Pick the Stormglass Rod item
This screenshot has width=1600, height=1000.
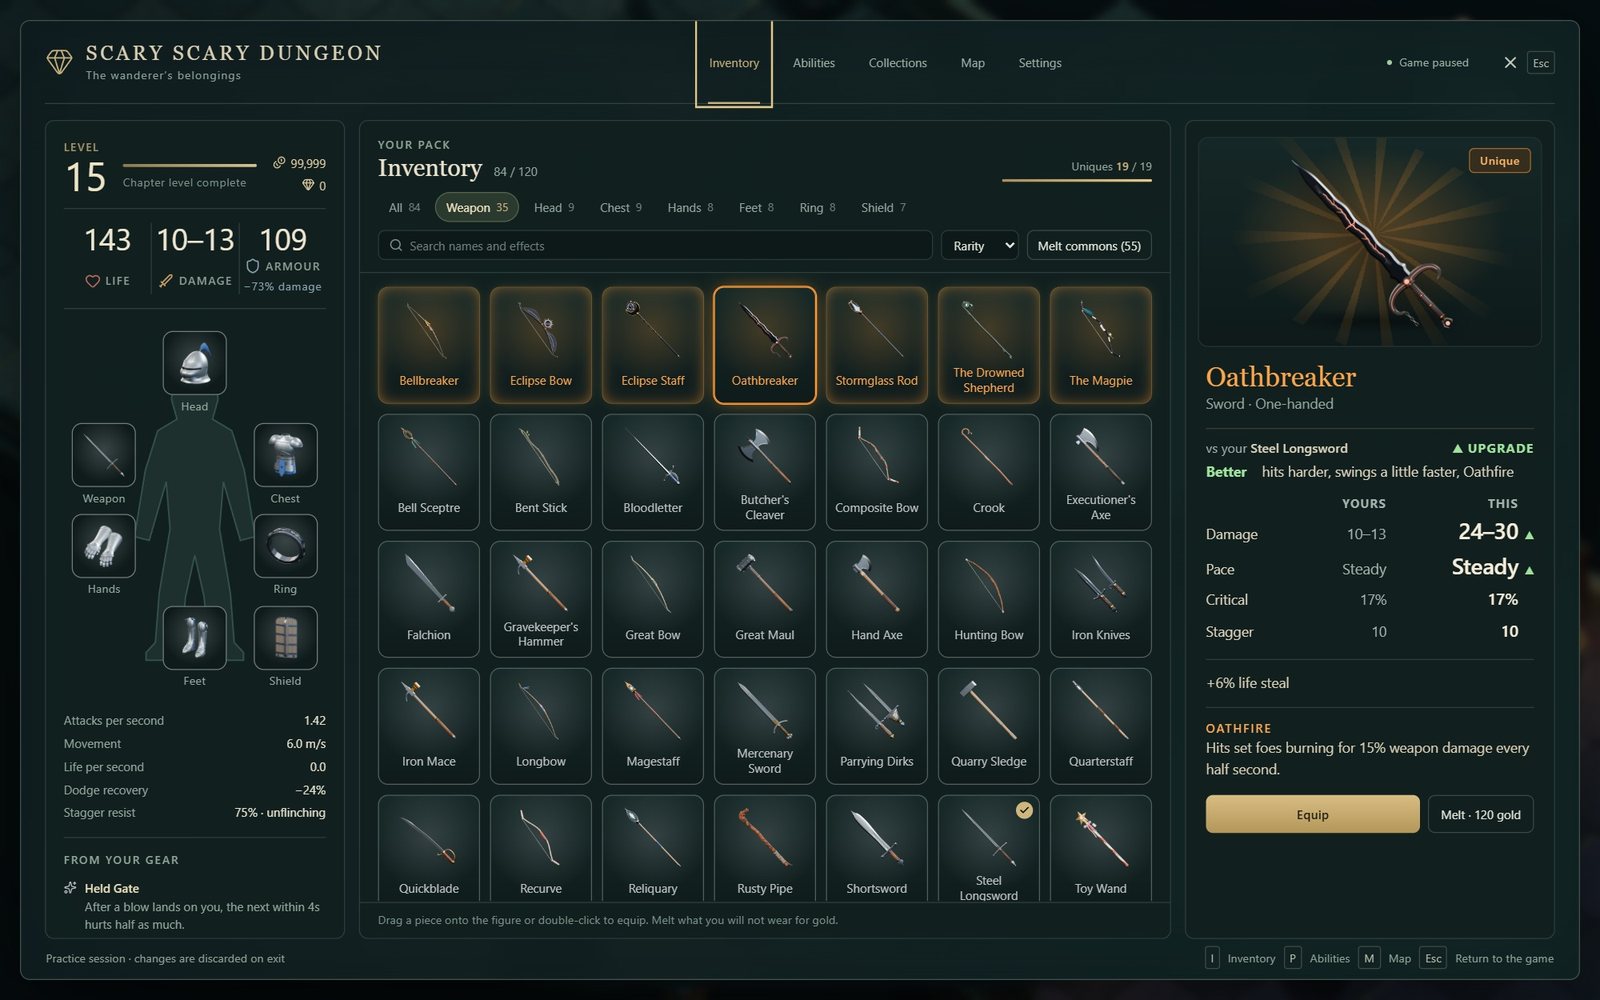[877, 345]
